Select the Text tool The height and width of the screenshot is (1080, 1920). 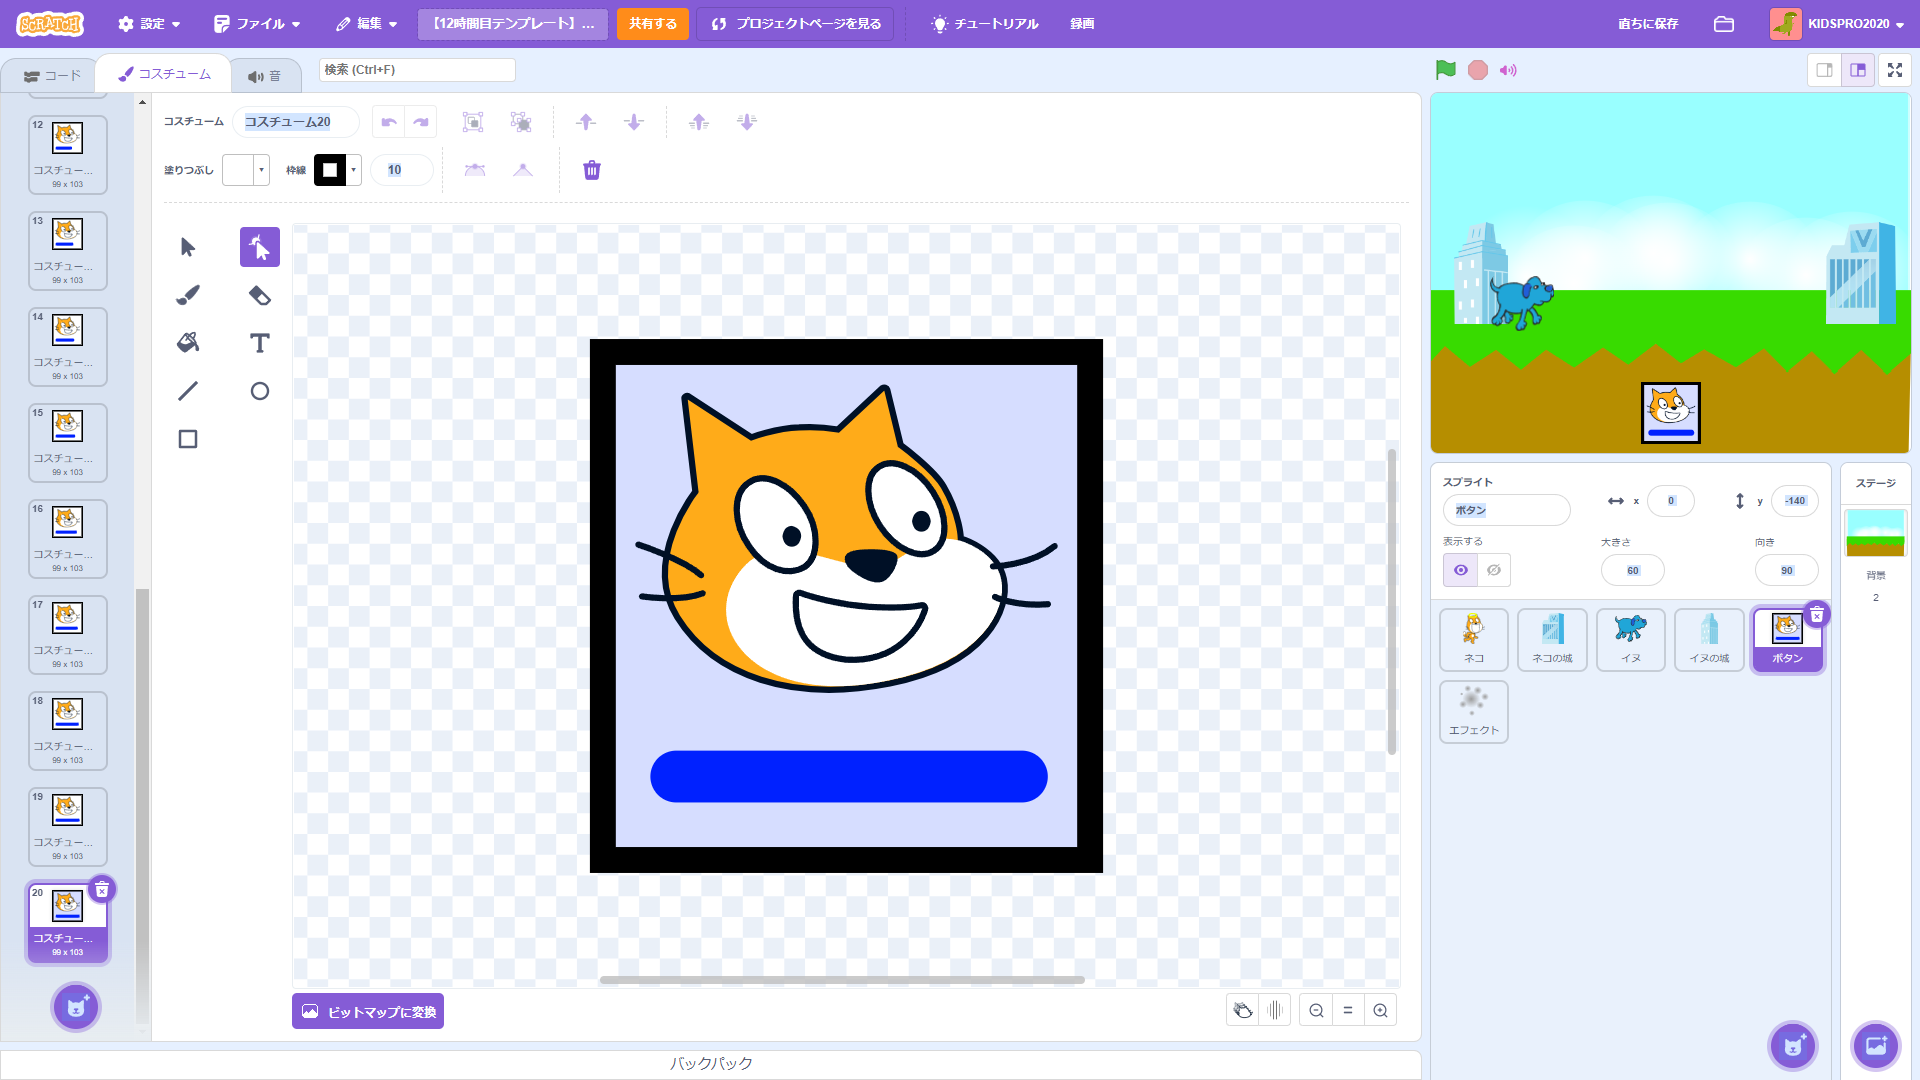coord(259,343)
